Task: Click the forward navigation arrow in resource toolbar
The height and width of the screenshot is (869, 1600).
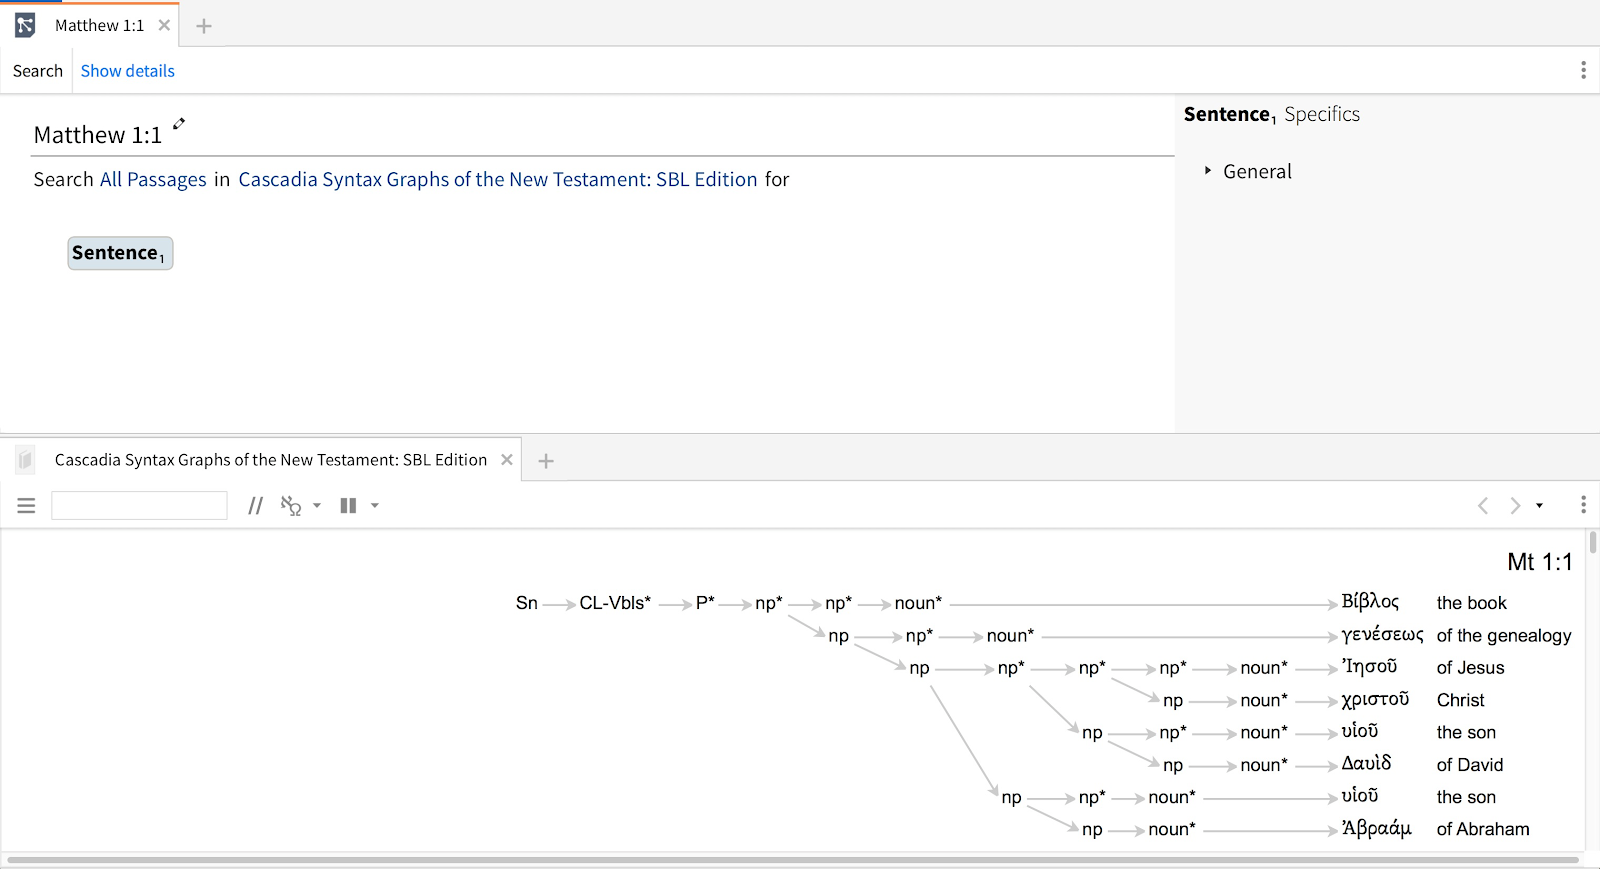Action: pos(1515,506)
